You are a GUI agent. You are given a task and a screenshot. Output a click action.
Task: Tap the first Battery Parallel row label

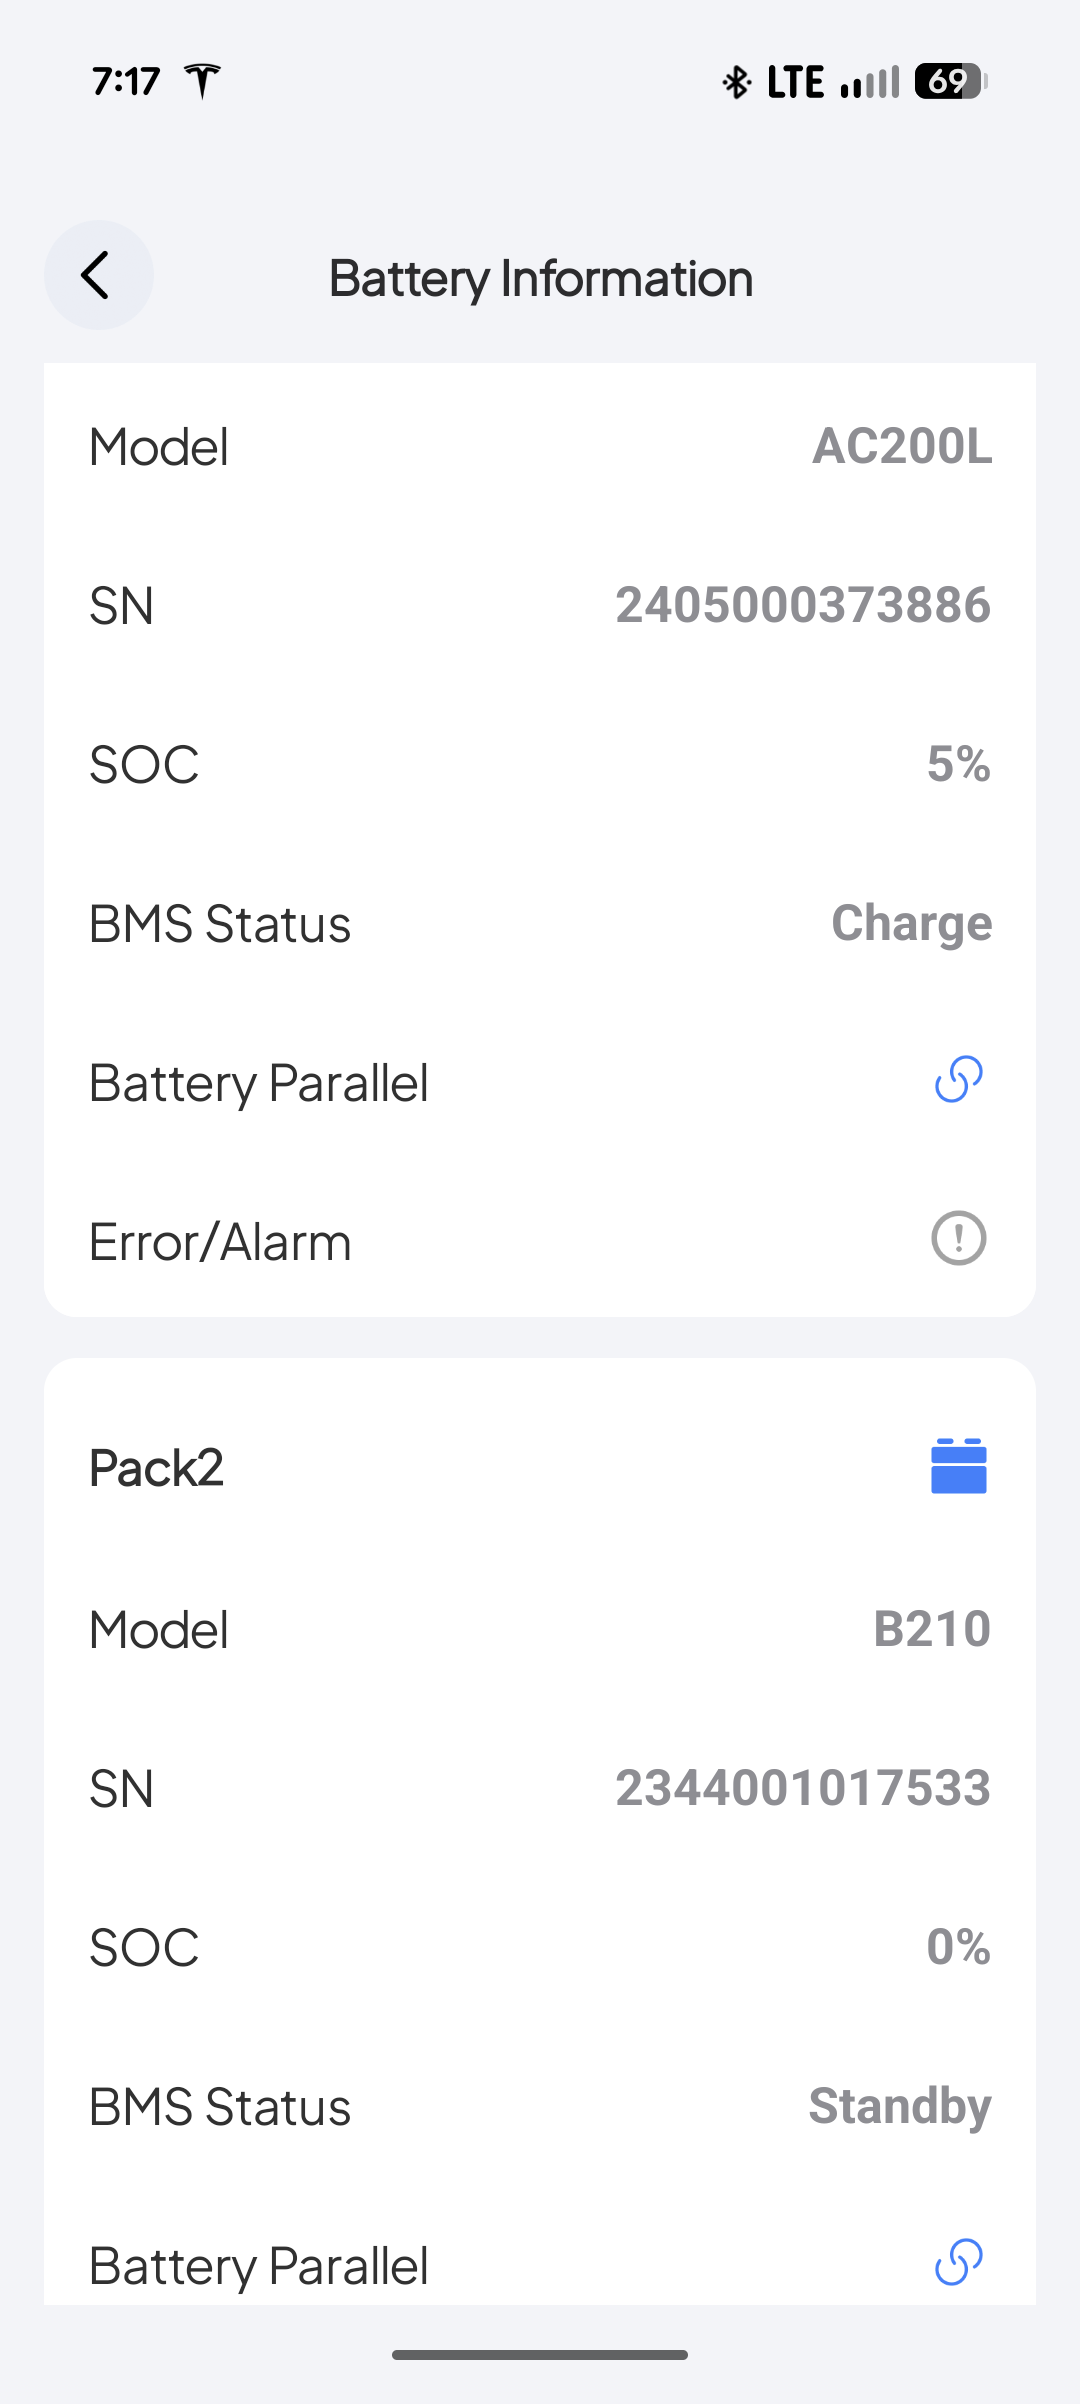click(x=259, y=1083)
